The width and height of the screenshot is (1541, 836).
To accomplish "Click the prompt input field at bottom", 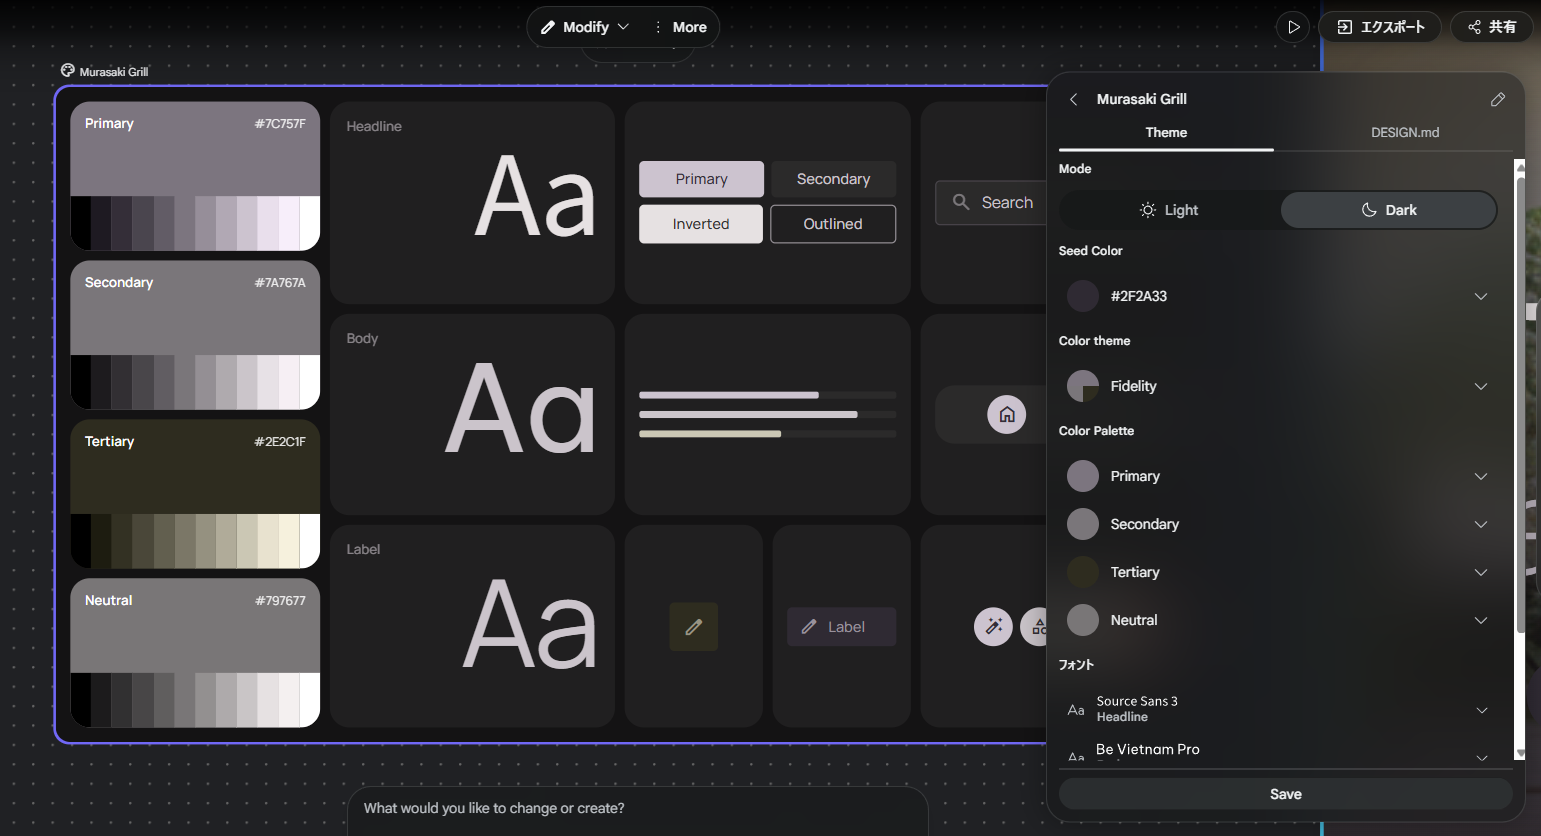I will click(x=637, y=808).
